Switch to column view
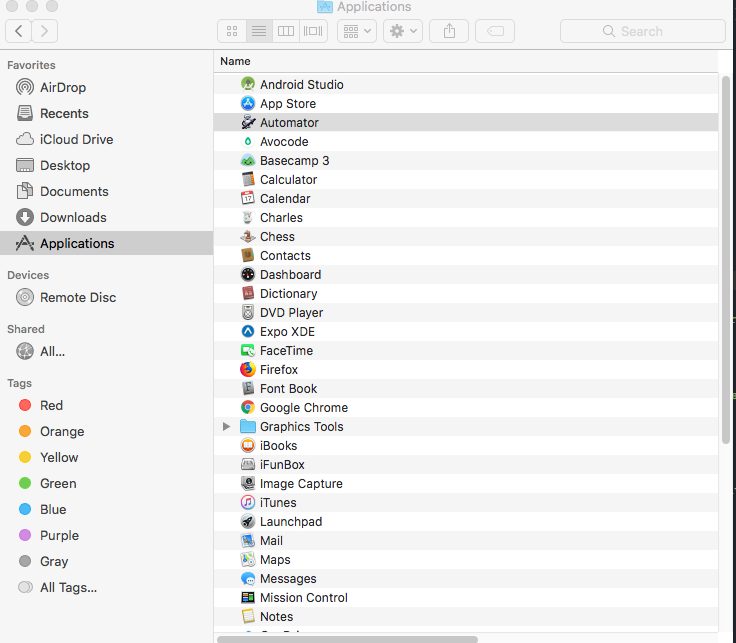 click(x=286, y=31)
